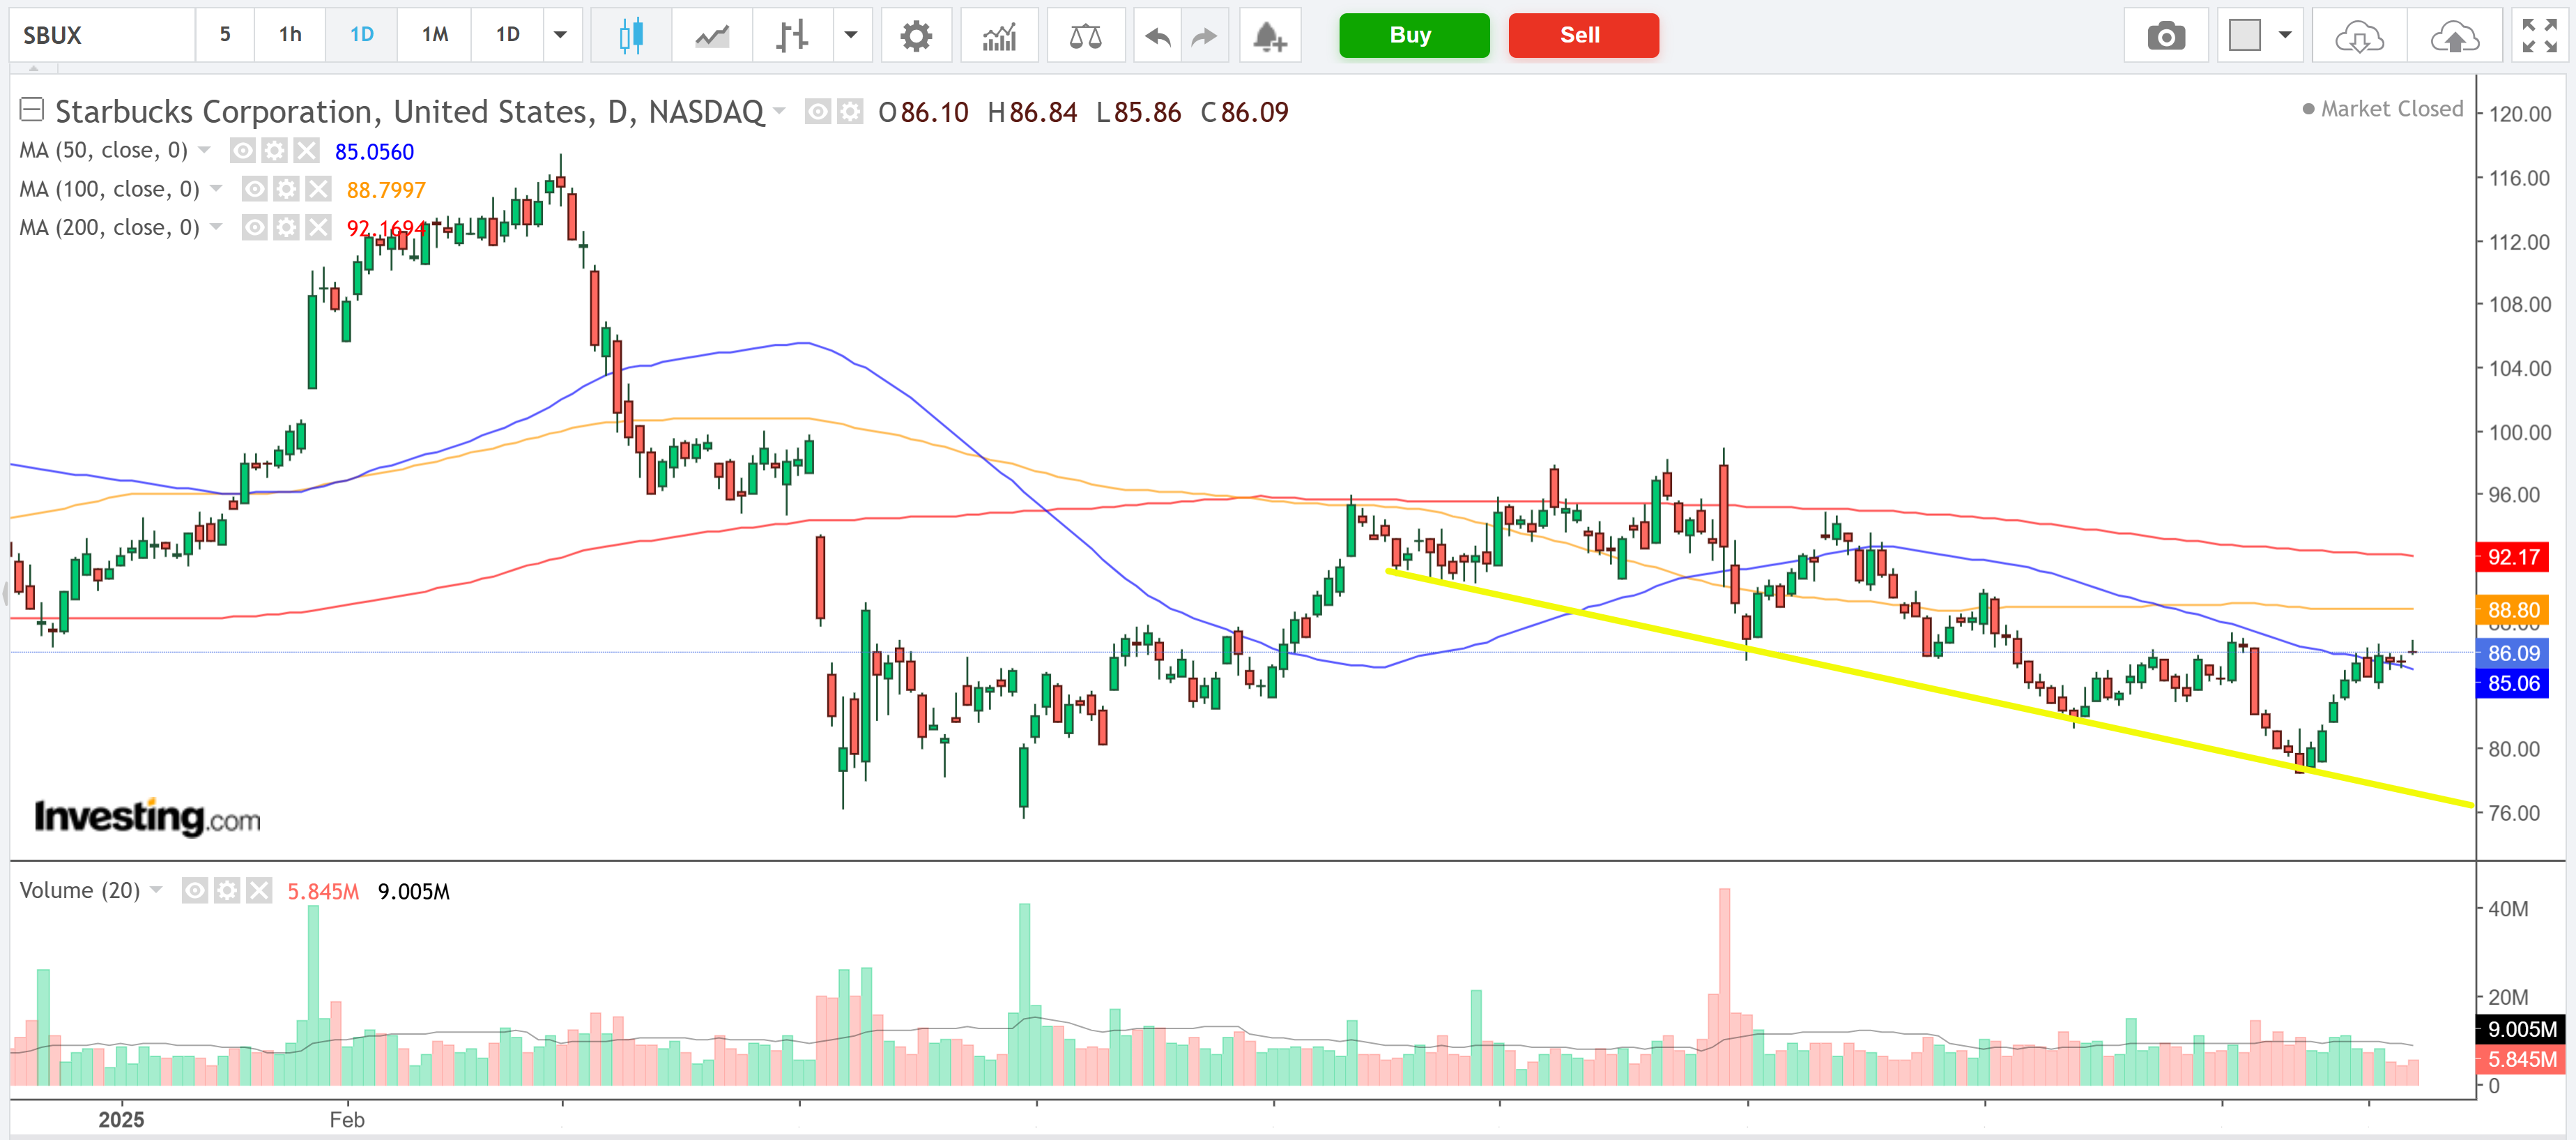Image resolution: width=2576 pixels, height=1140 pixels.
Task: Select the 1M interval tab
Action: 434,35
